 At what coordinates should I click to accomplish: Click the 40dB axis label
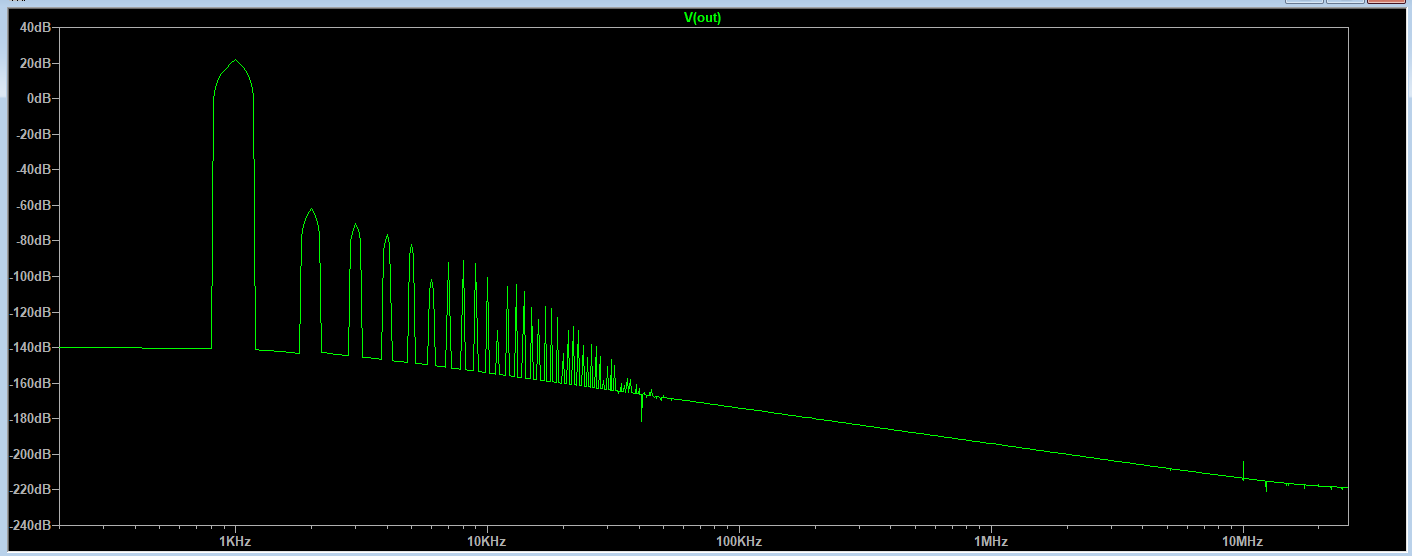coord(35,27)
